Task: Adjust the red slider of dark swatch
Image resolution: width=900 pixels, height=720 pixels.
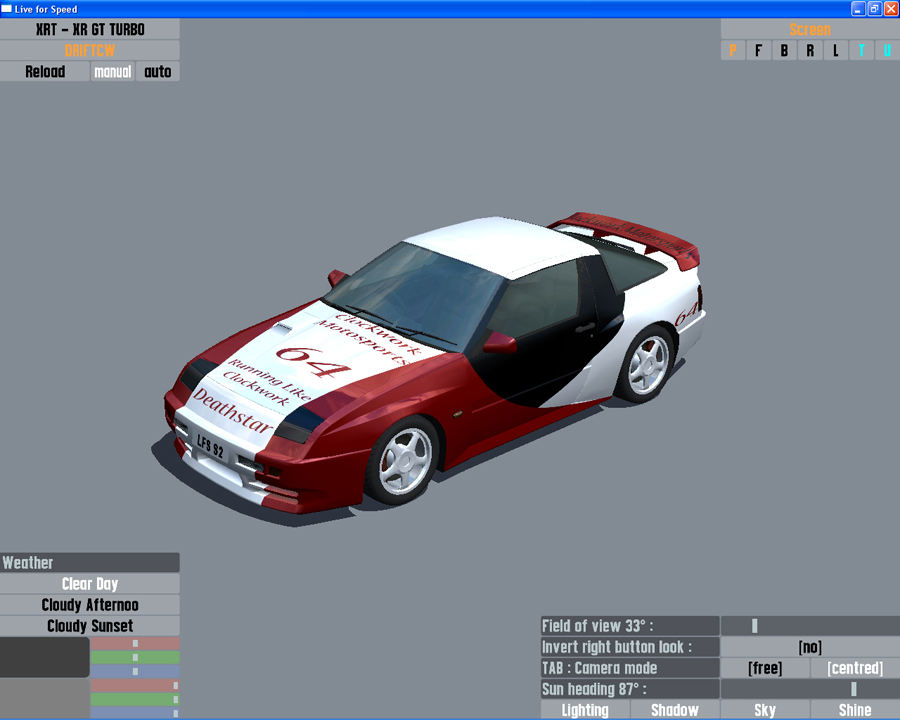Action: (135, 643)
